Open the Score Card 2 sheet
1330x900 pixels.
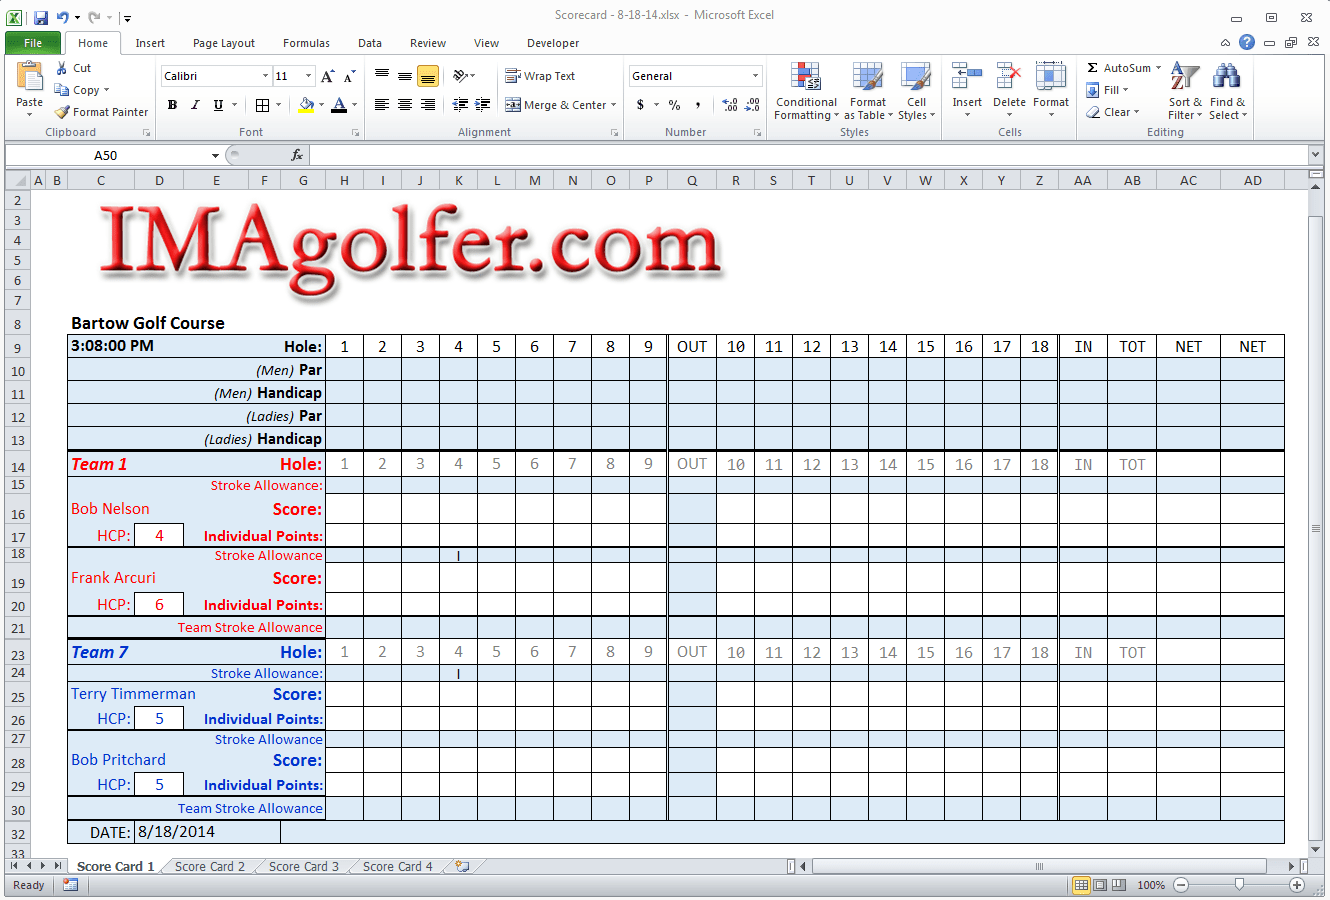(x=208, y=866)
